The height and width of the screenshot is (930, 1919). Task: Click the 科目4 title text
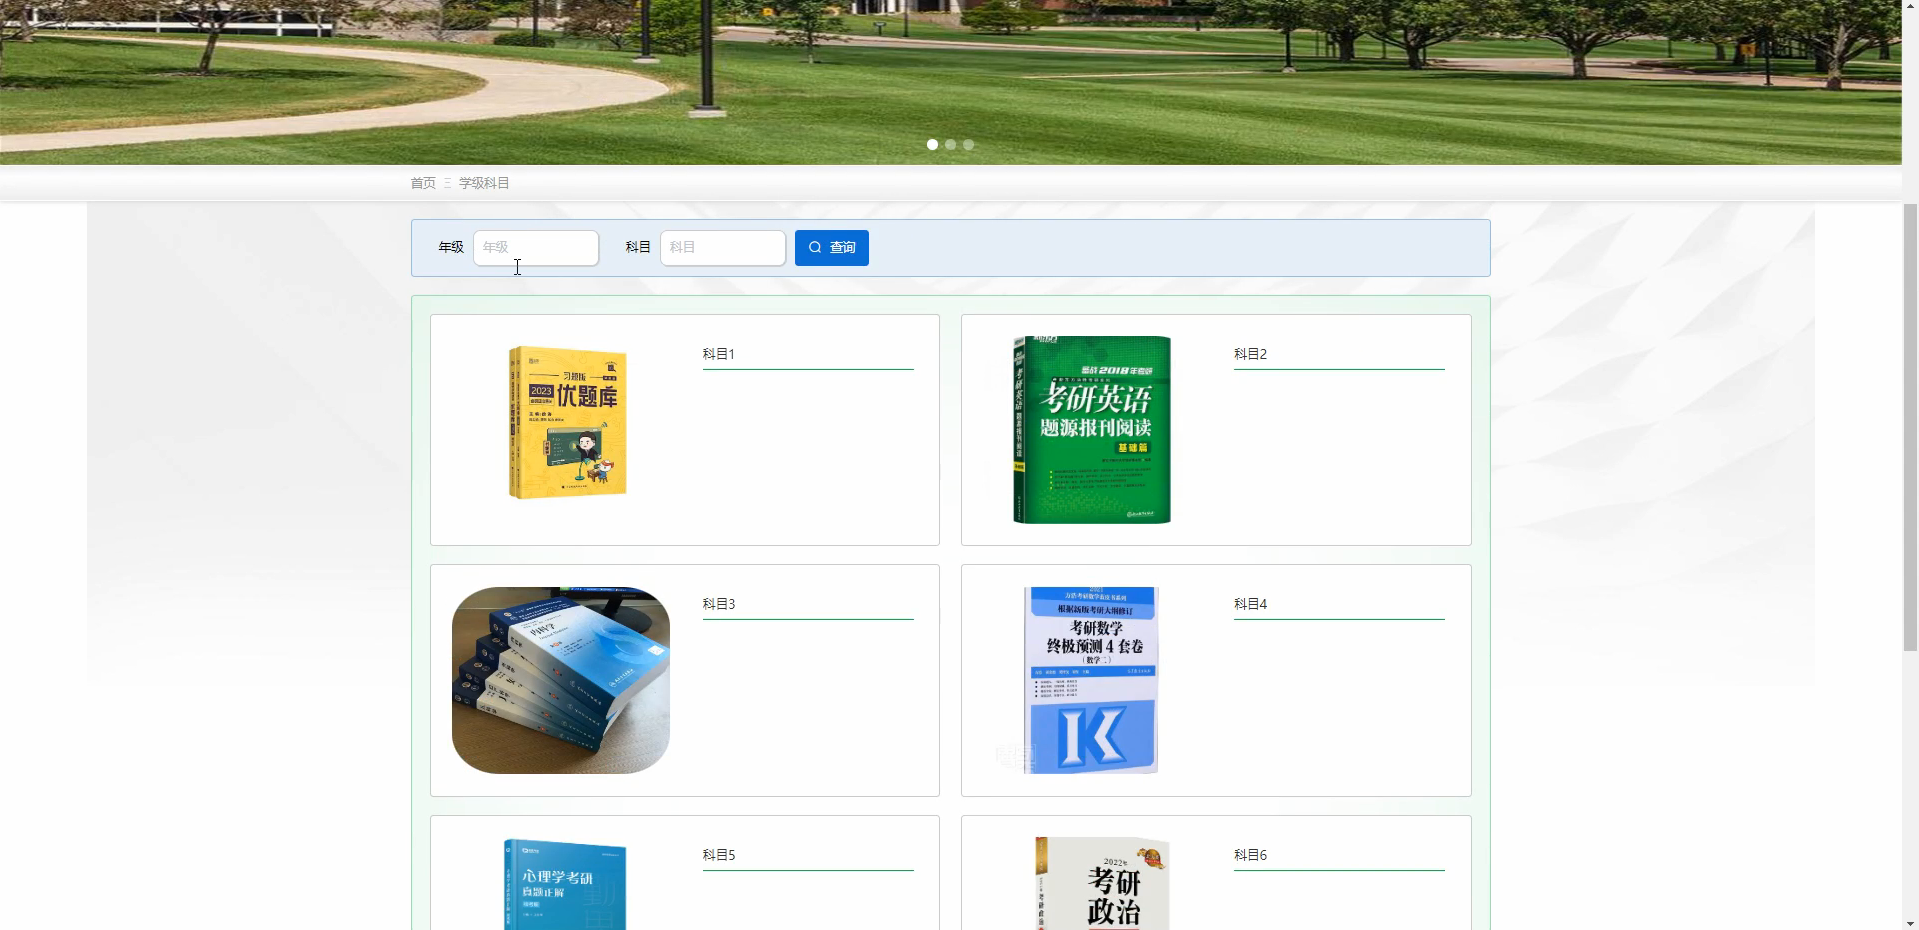coord(1250,604)
